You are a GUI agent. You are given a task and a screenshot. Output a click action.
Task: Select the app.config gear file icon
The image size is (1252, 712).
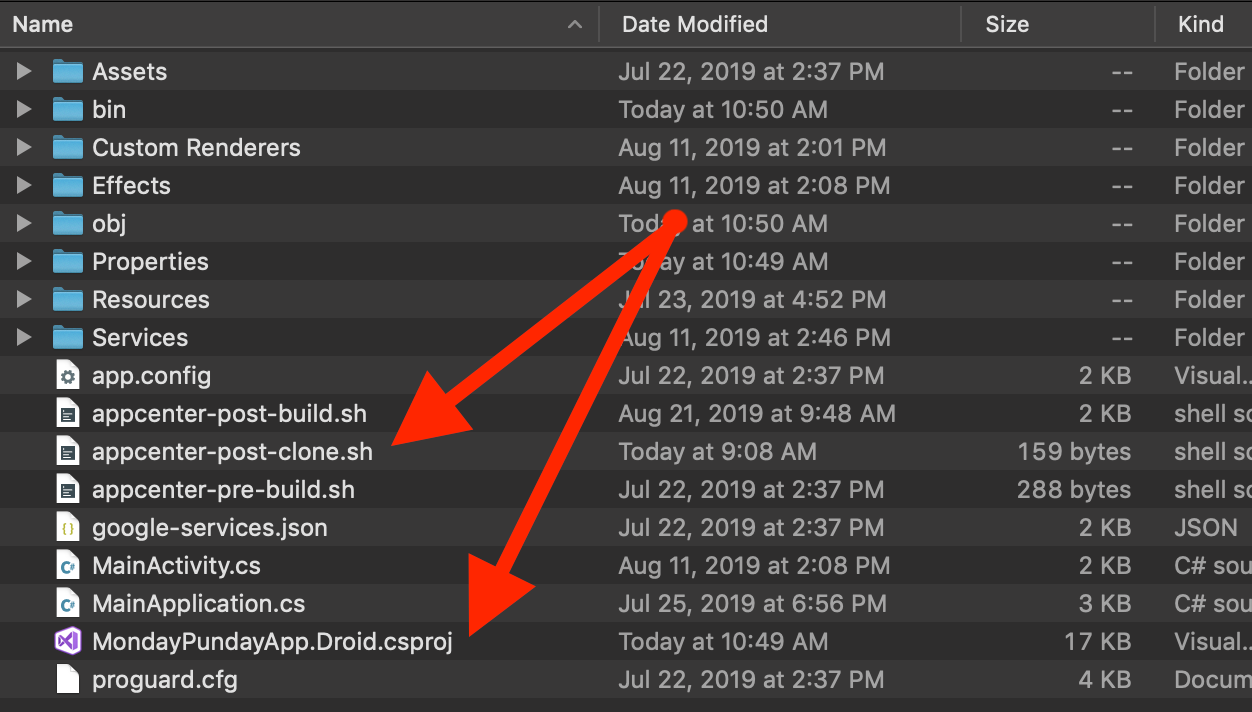click(68, 376)
